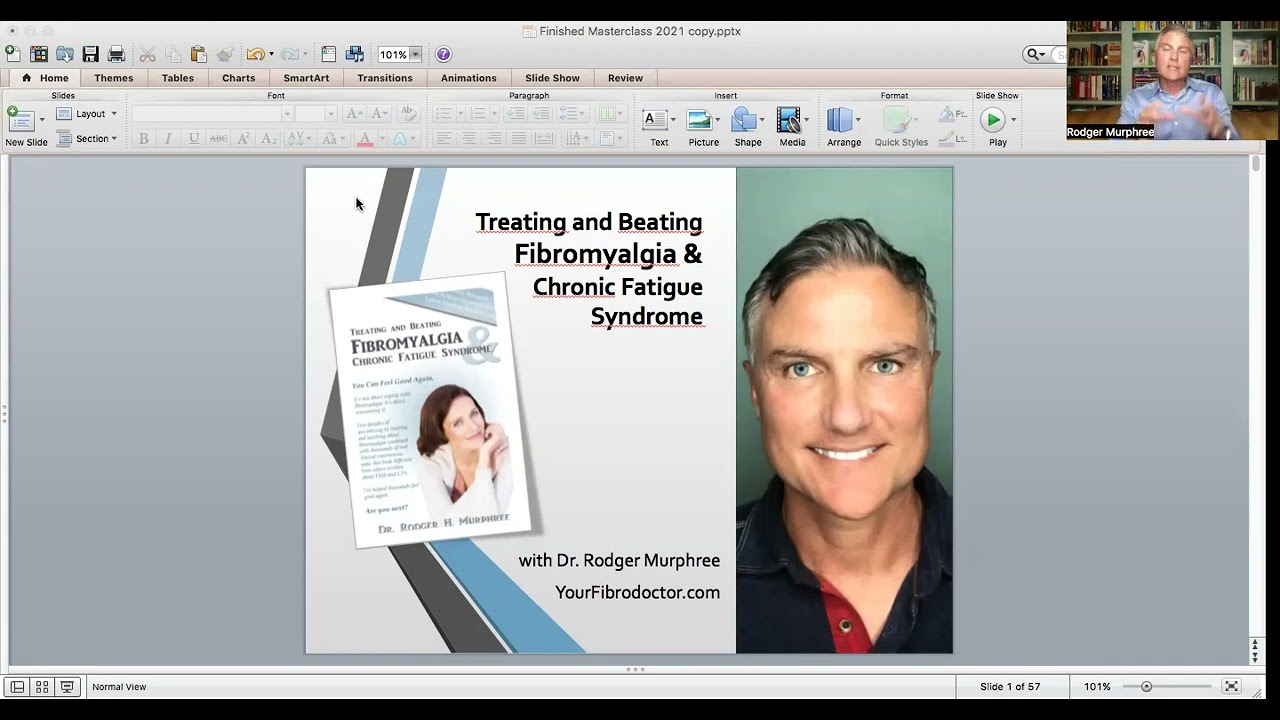Toggle Italic formatting
This screenshot has height=720, width=1280.
pyautogui.click(x=168, y=139)
